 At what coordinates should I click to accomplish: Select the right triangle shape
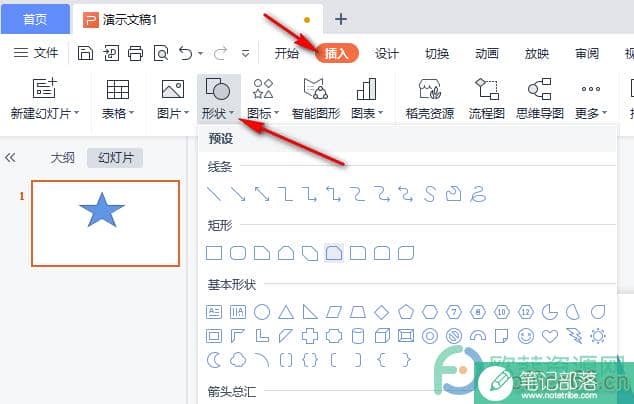(x=310, y=312)
